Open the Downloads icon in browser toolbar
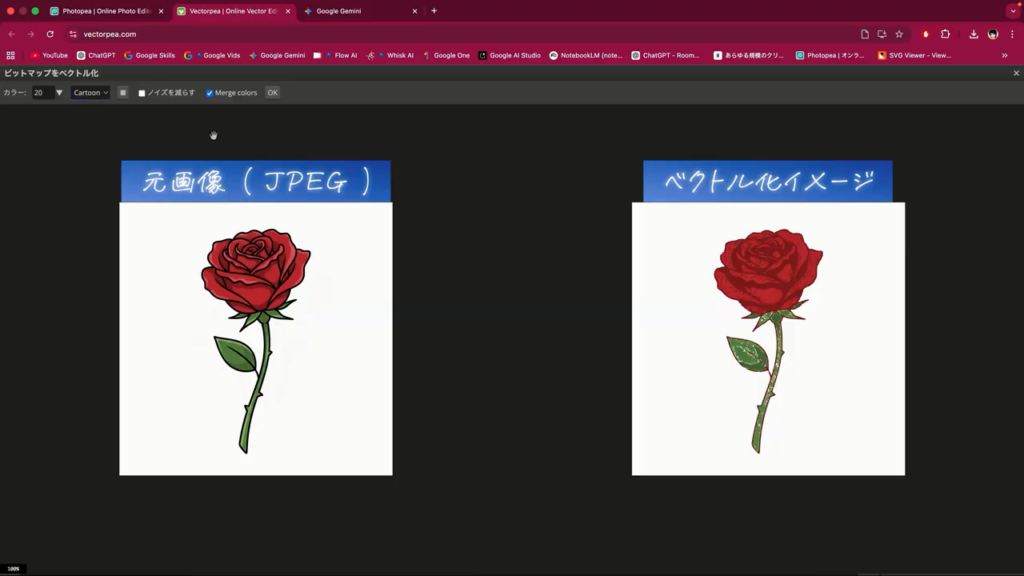1024x576 pixels. tap(974, 34)
